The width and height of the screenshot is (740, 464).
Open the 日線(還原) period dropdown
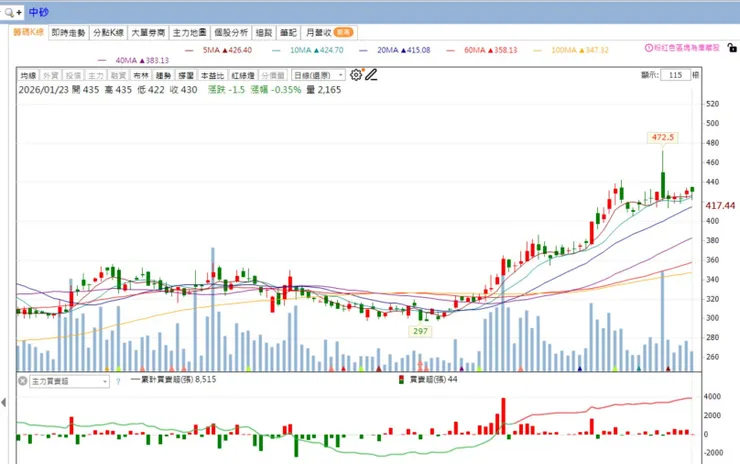[x=318, y=76]
